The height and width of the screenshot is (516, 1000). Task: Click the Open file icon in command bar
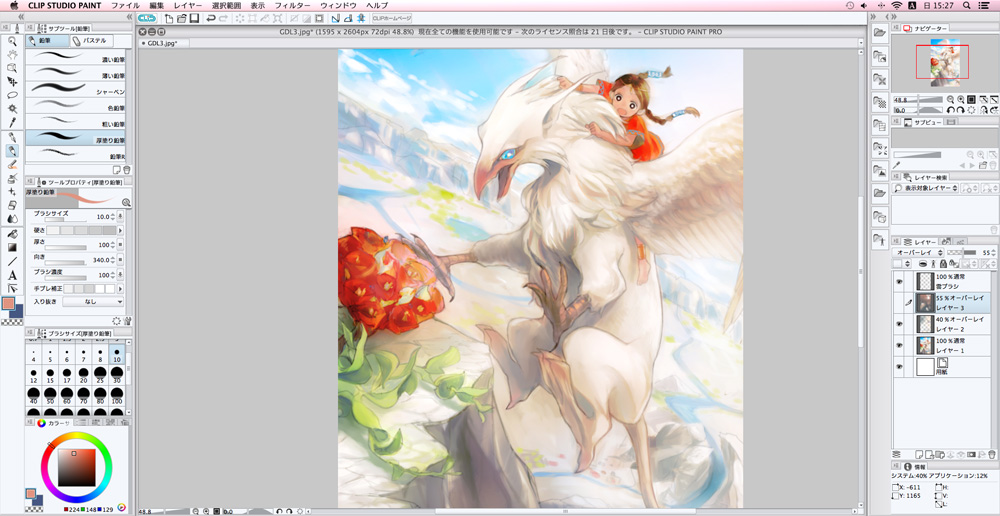182,18
